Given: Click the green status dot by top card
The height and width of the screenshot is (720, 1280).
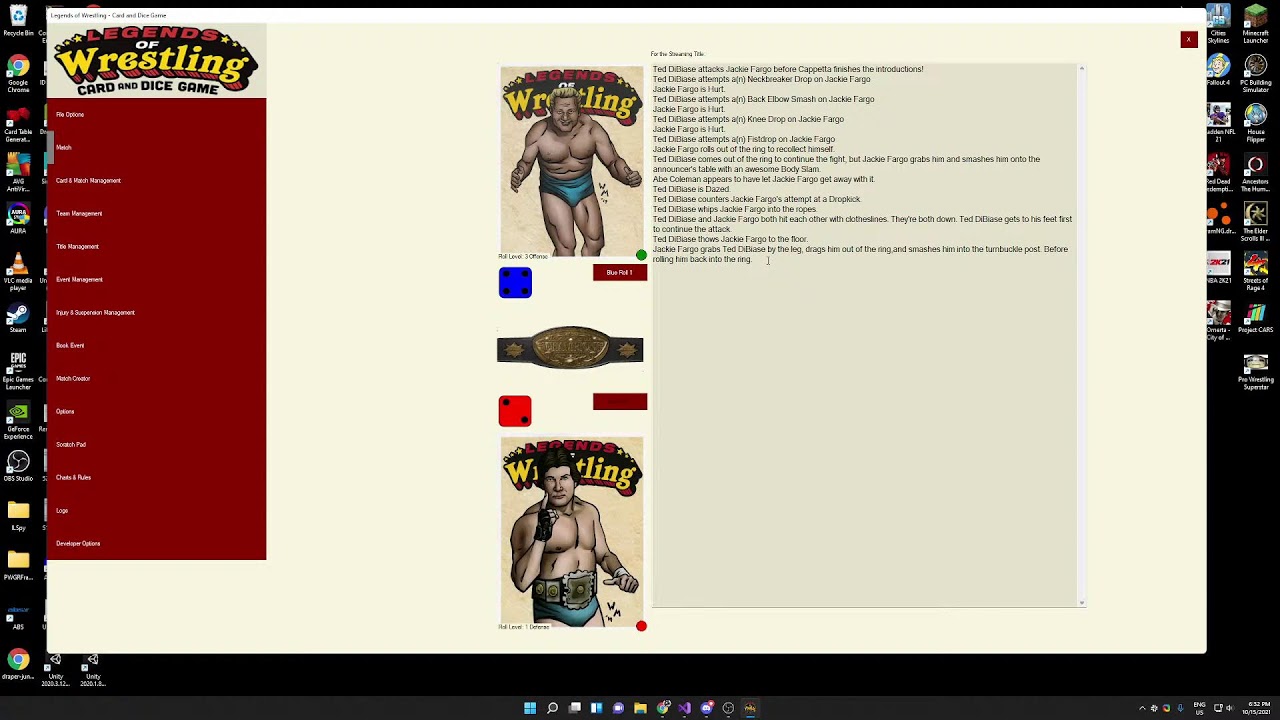Looking at the screenshot, I should pos(641,255).
